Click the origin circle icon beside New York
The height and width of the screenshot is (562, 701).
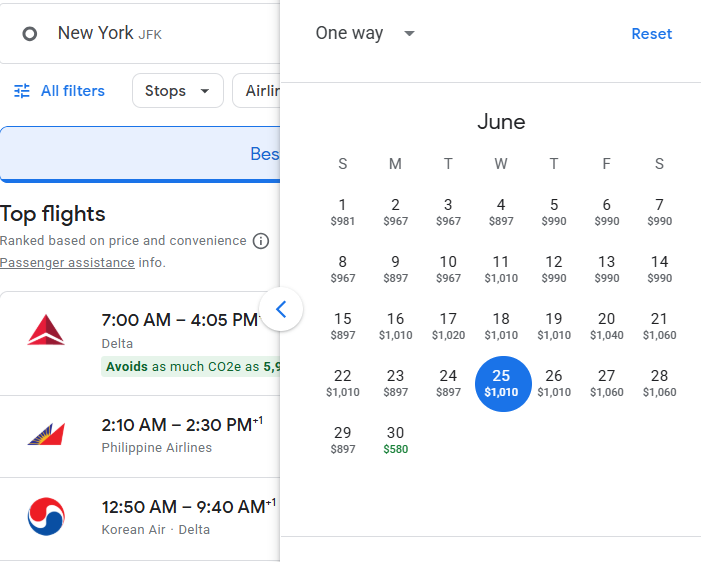[x=30, y=34]
